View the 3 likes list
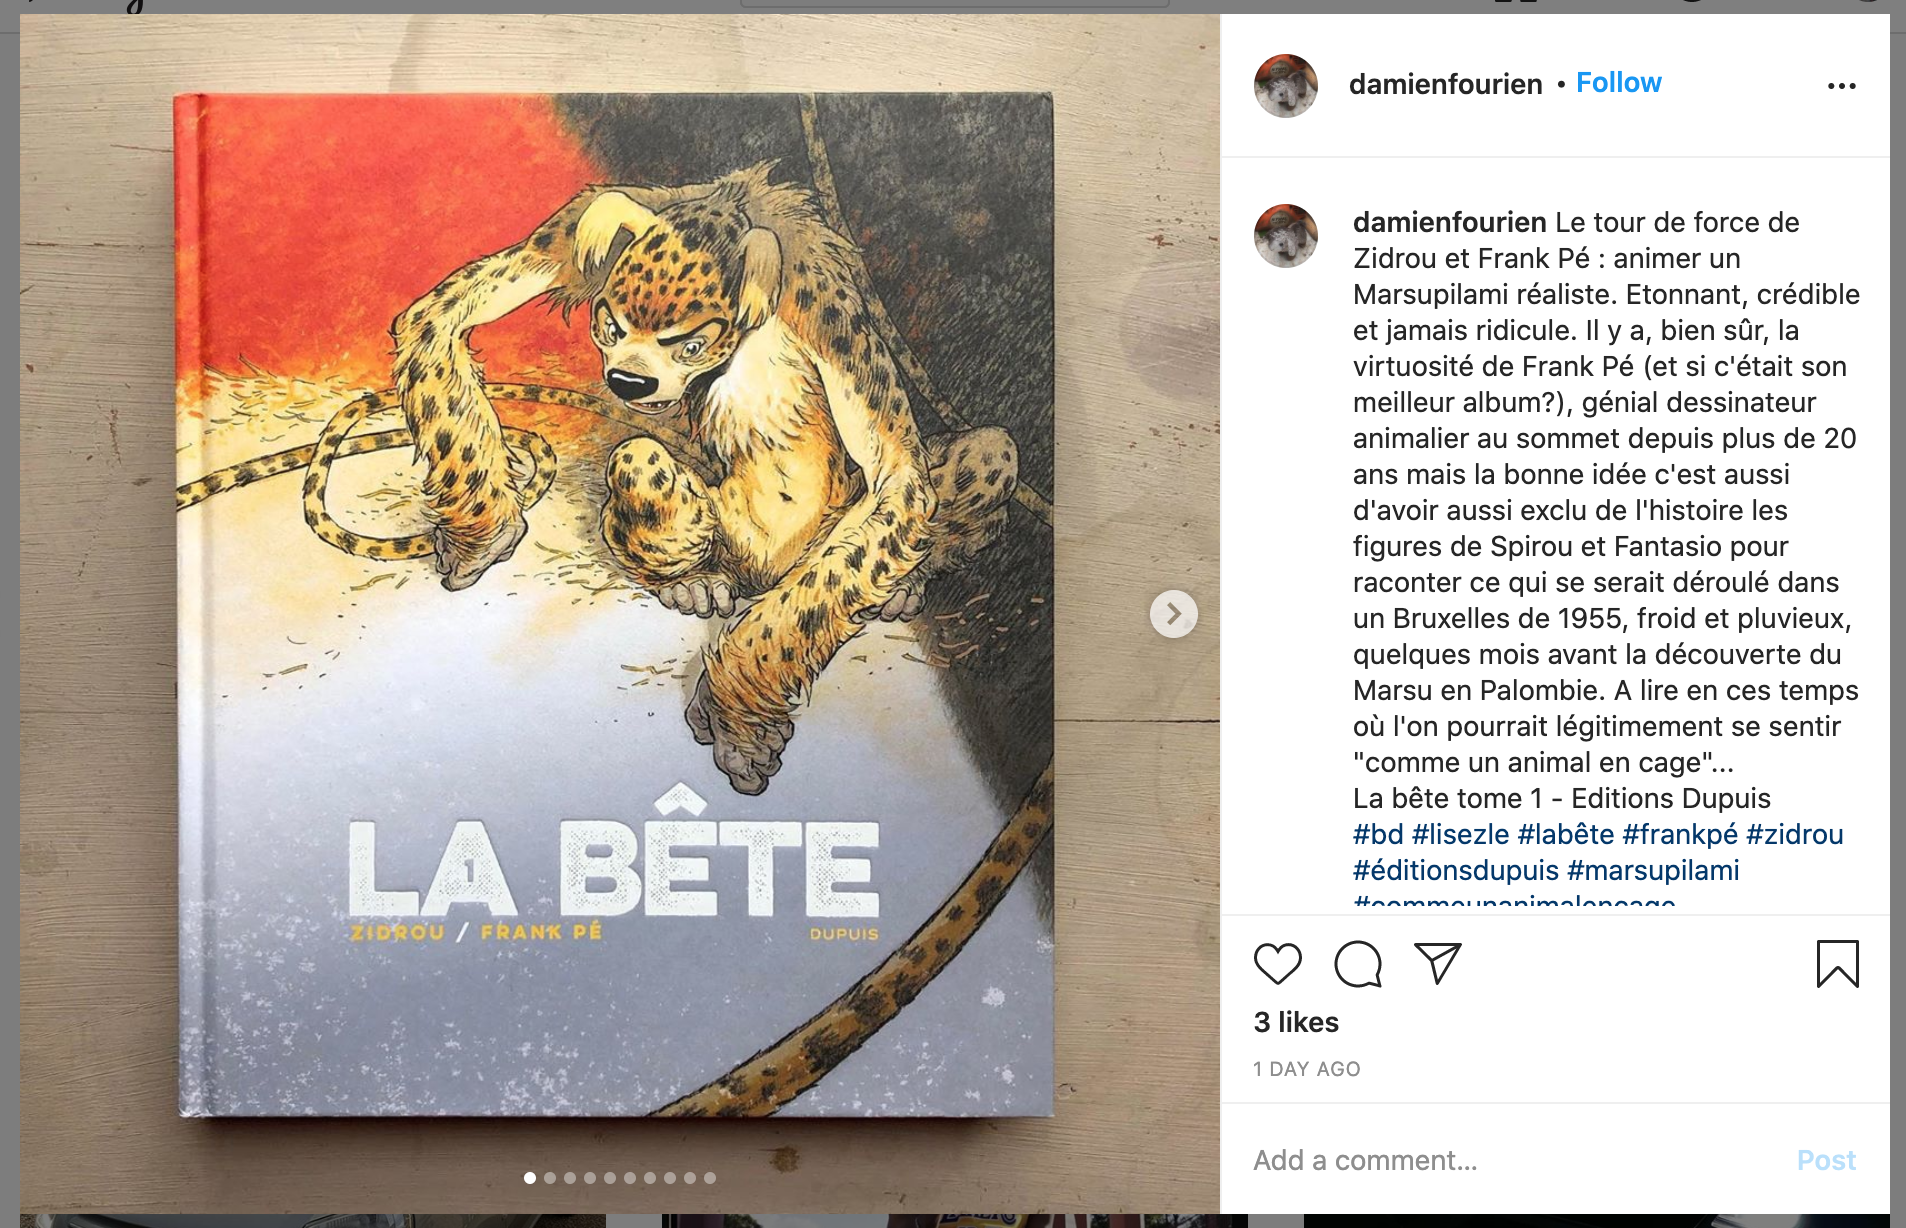This screenshot has height=1228, width=1906. (x=1296, y=1022)
